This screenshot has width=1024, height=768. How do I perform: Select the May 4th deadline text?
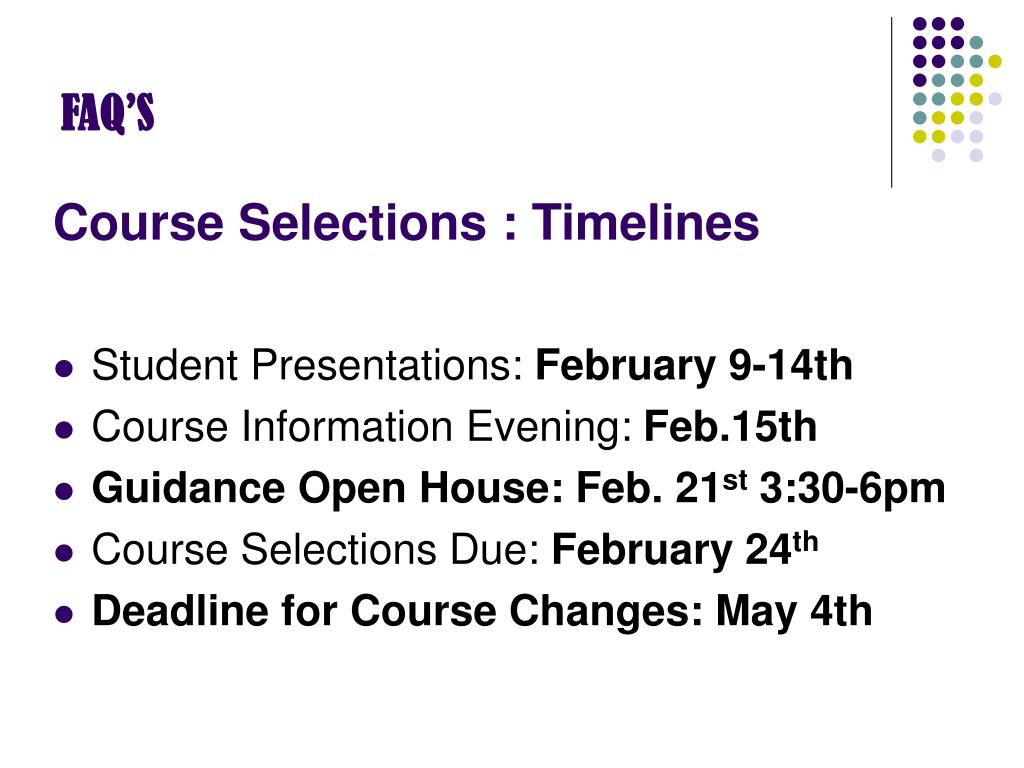pos(794,611)
